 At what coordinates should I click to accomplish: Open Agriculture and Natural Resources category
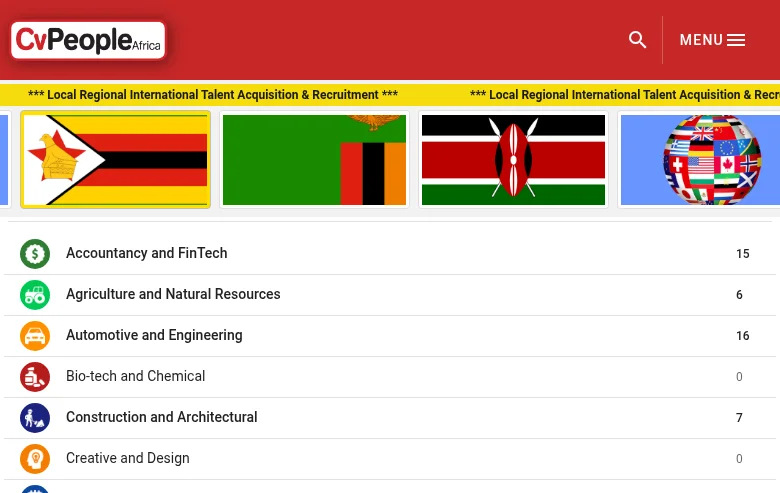click(390, 295)
